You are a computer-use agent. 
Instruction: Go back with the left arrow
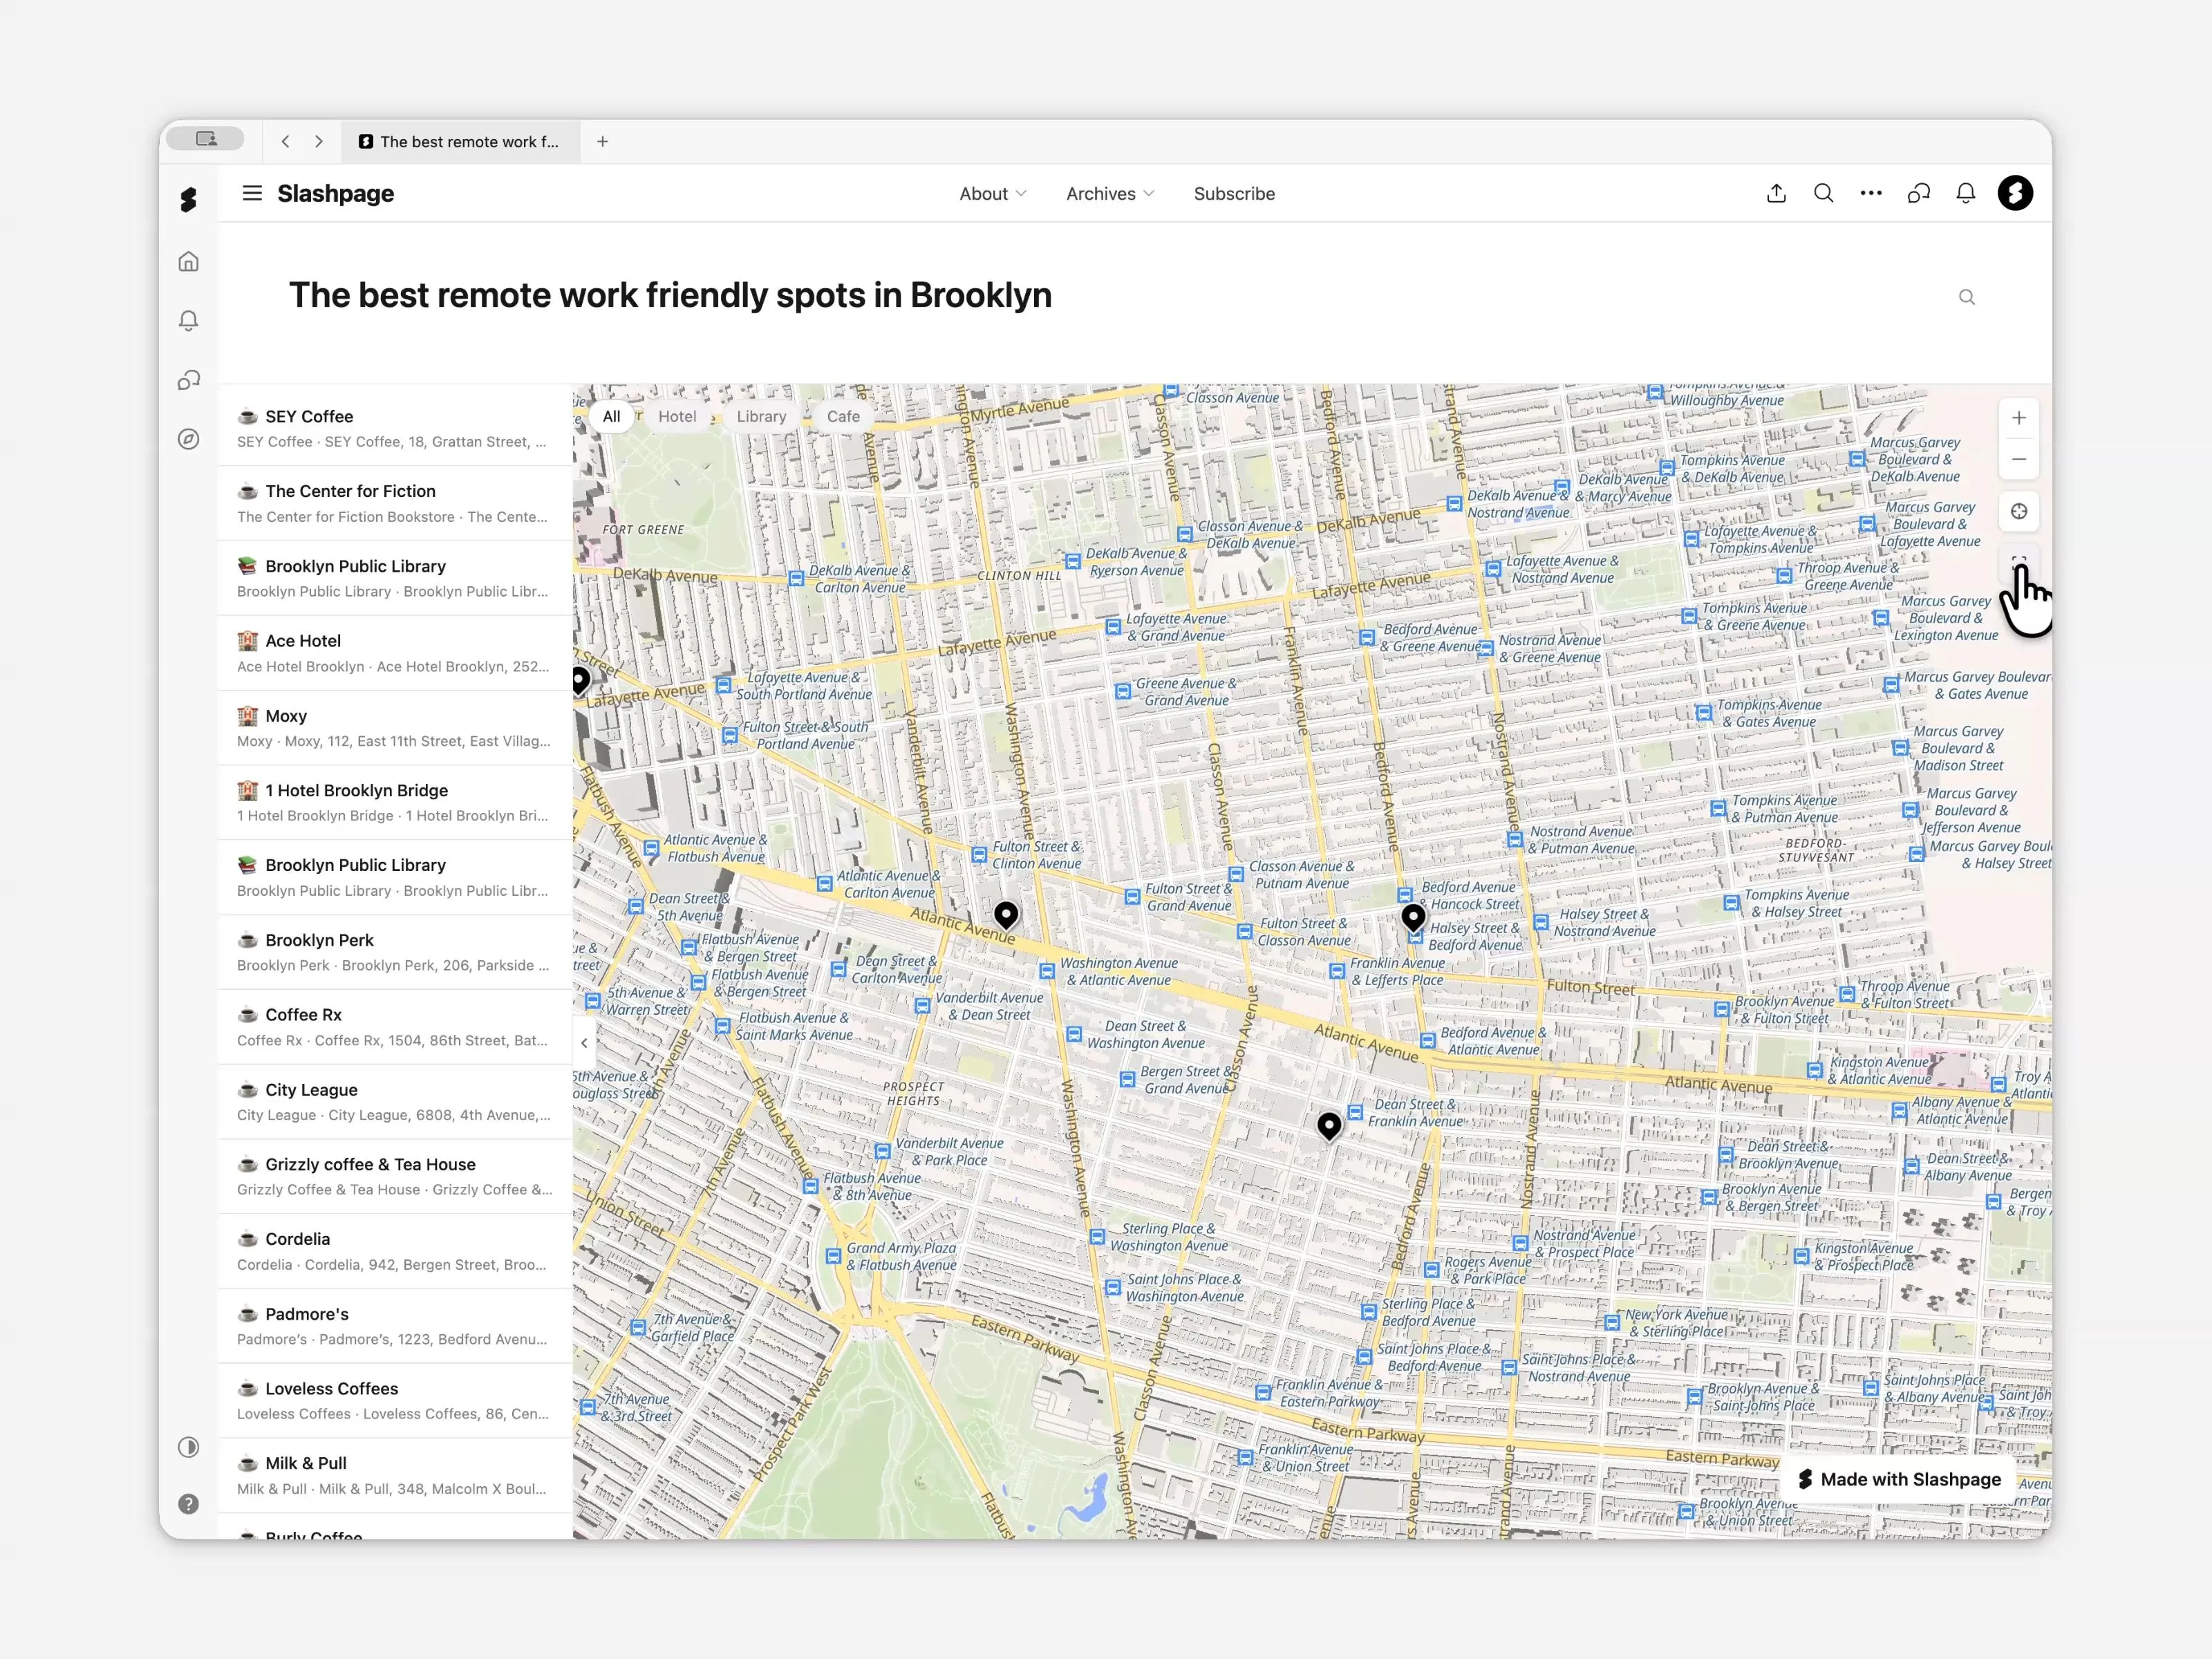tap(286, 142)
